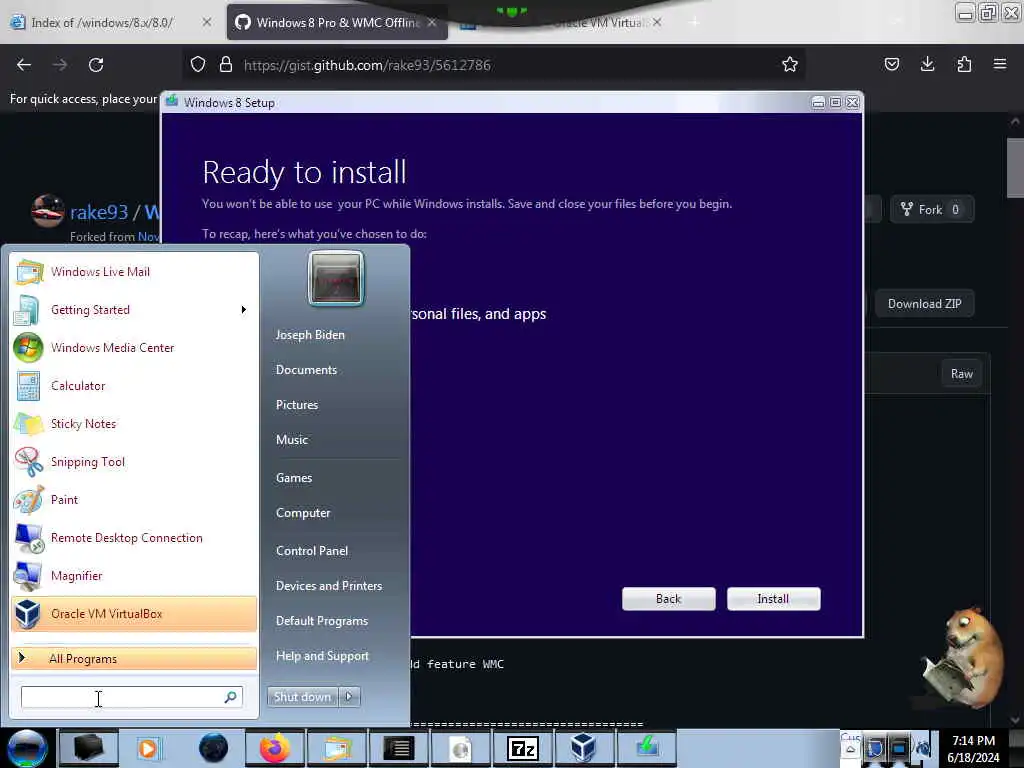Open Firefox from the taskbar
1024x768 pixels.
274,748
